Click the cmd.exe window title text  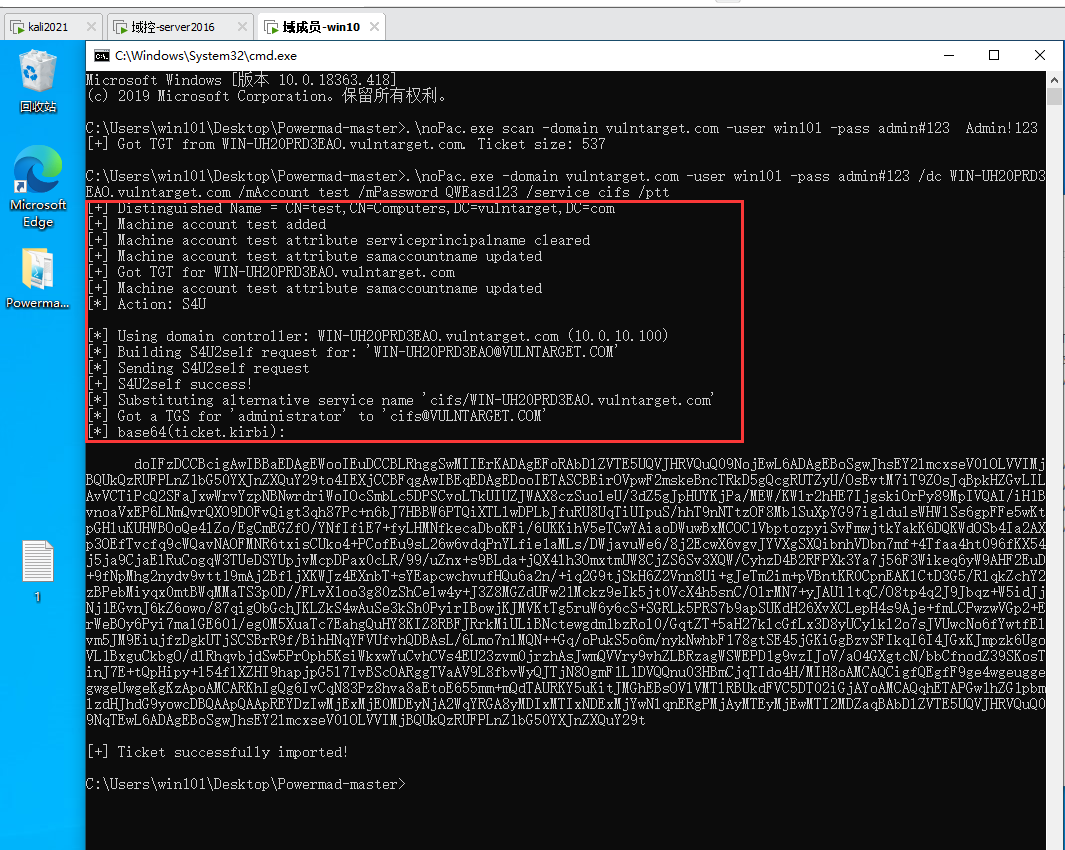tap(206, 56)
